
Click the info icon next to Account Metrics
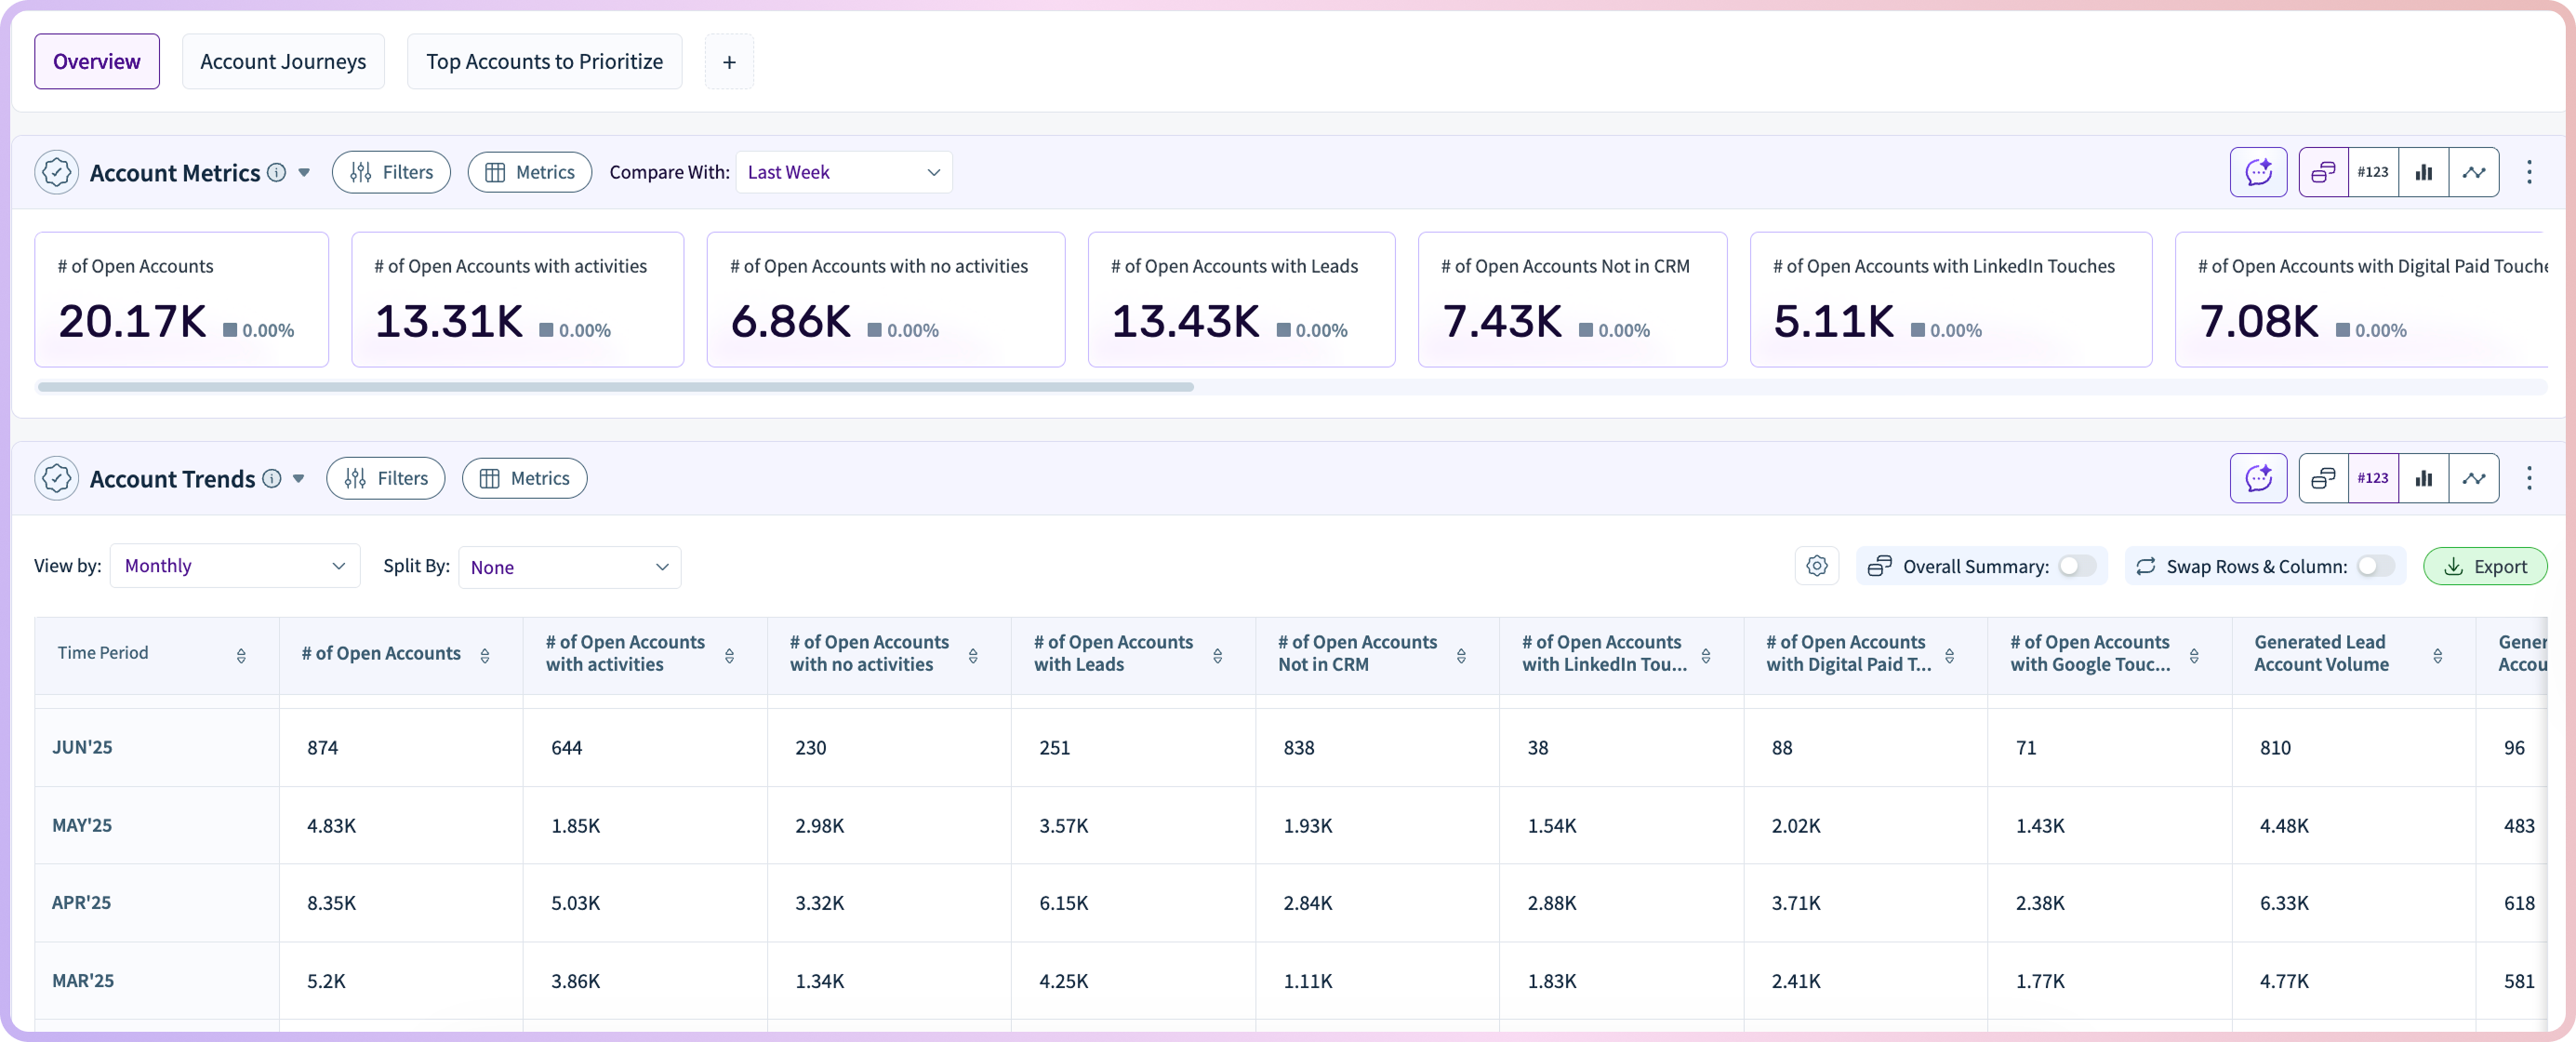277,172
